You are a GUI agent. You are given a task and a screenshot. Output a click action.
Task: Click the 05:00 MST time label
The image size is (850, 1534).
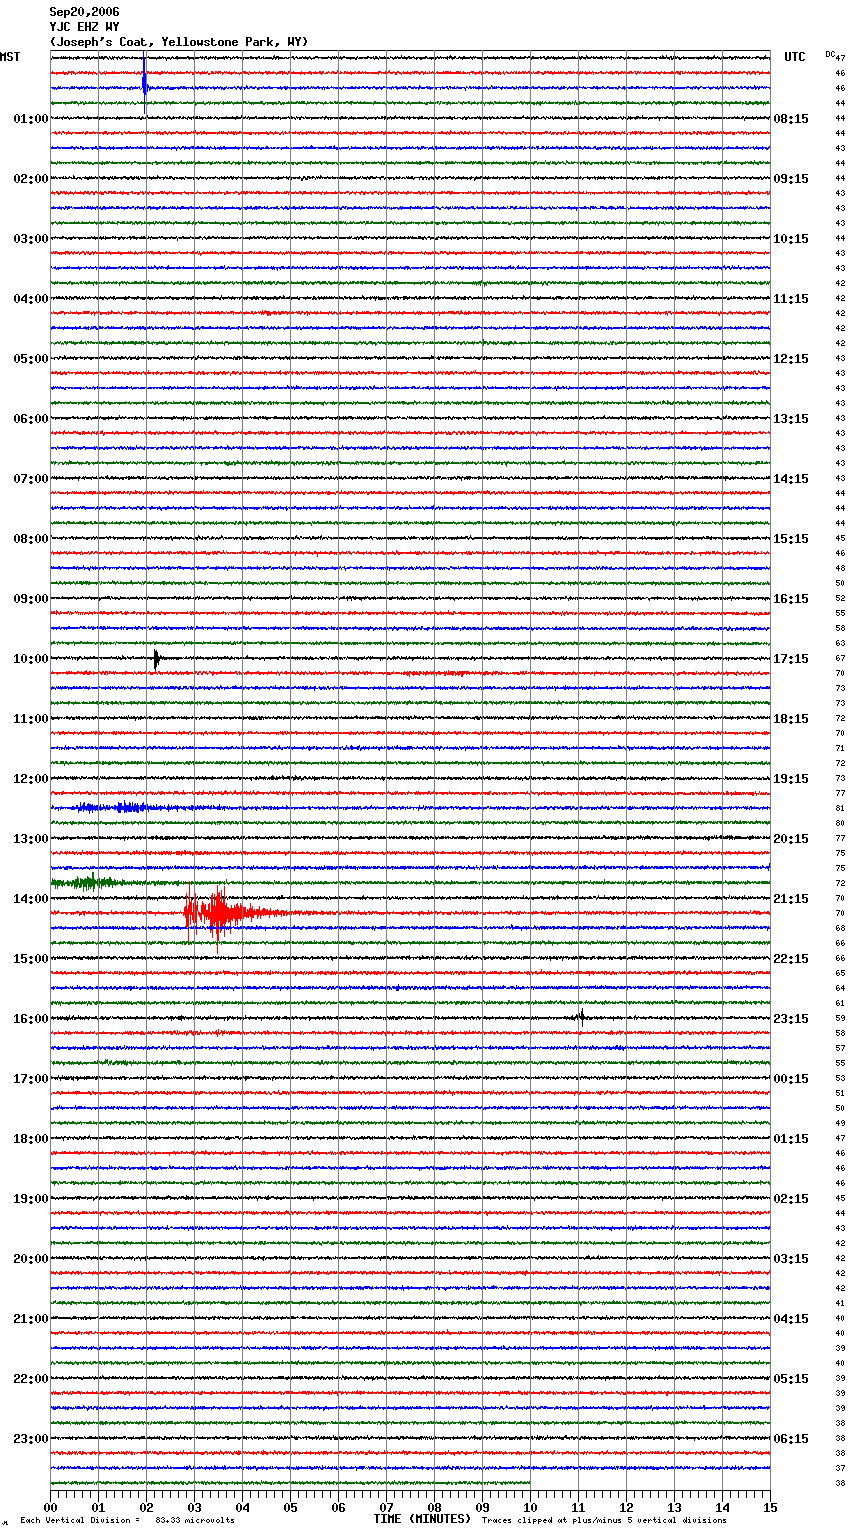pyautogui.click(x=31, y=359)
